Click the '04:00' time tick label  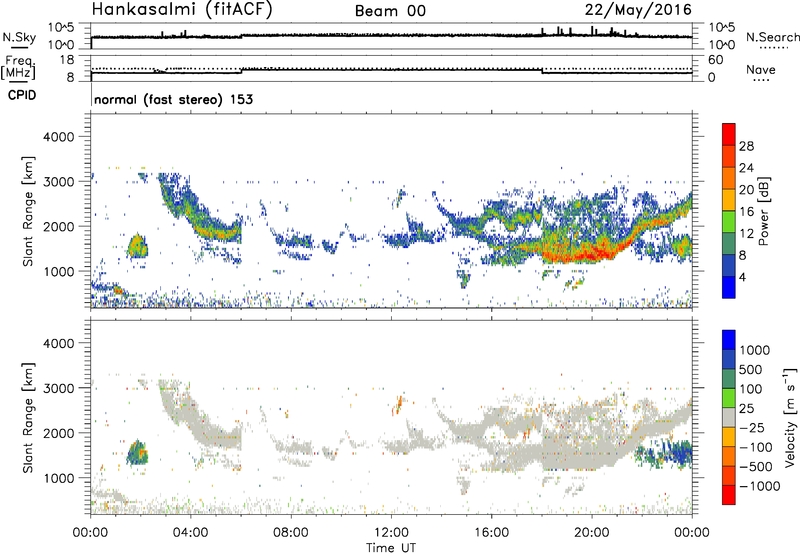click(191, 533)
